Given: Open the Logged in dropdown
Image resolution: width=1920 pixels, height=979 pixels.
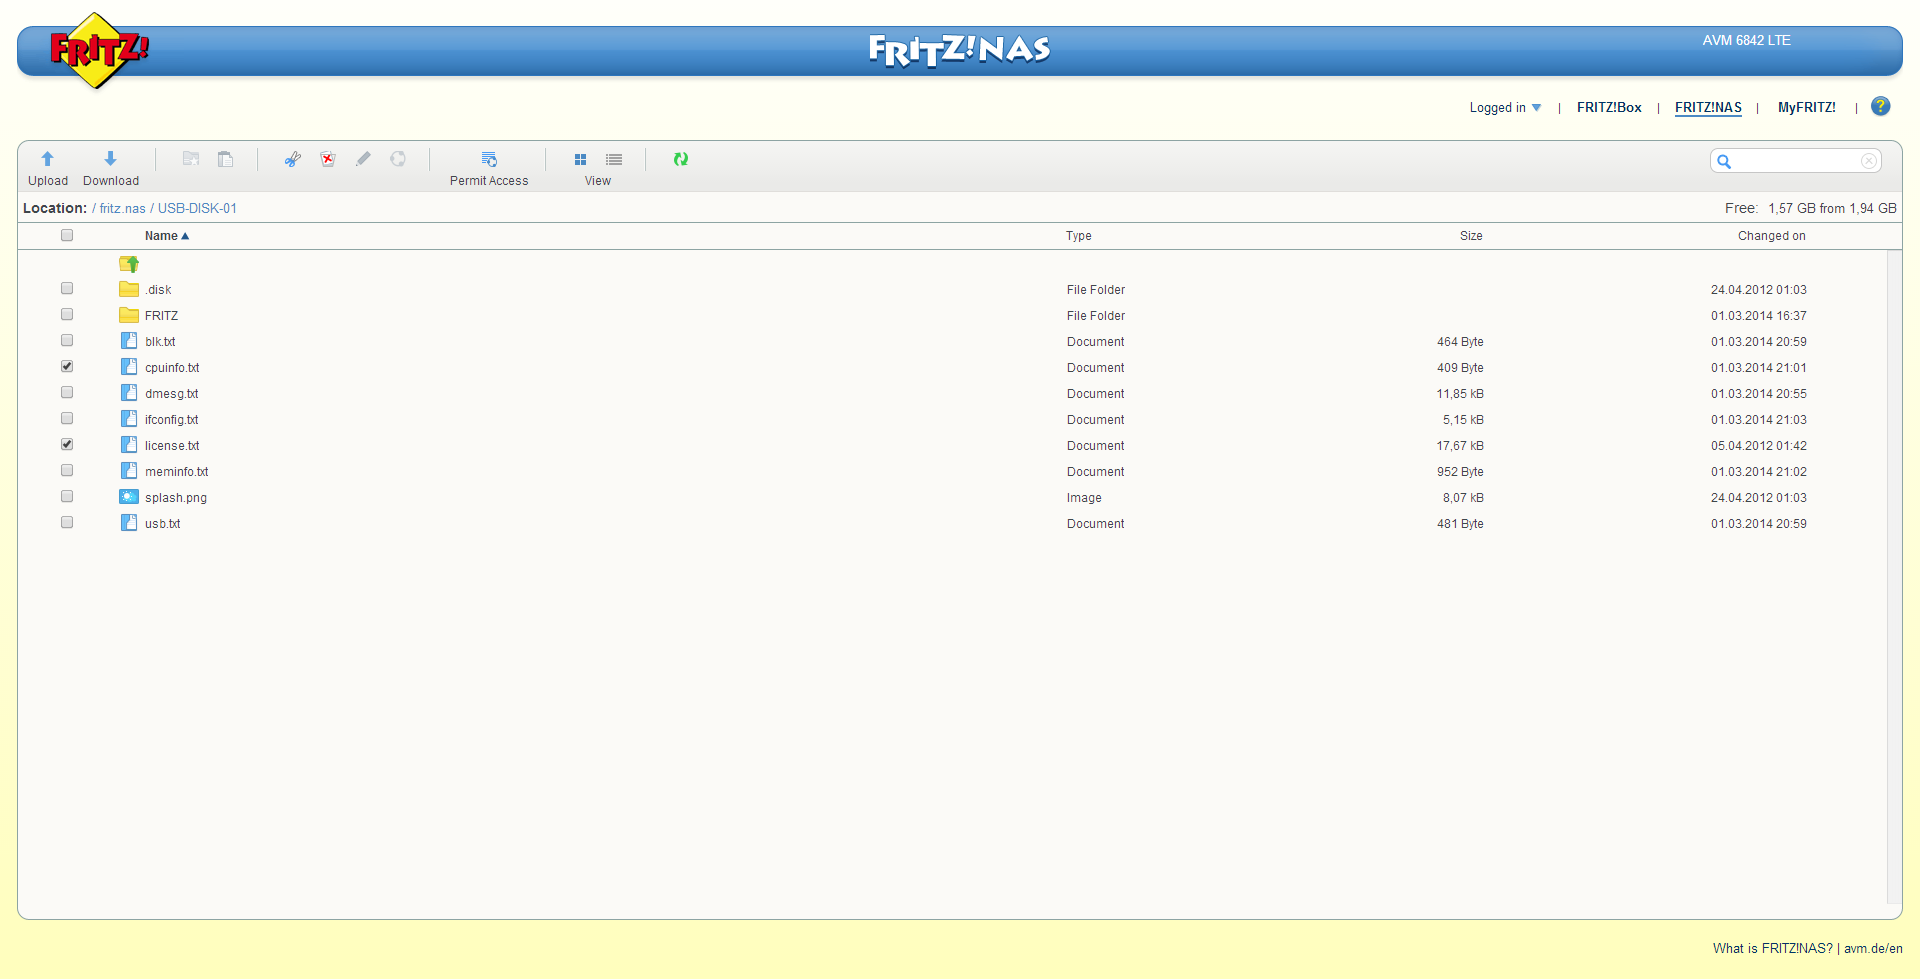Looking at the screenshot, I should click(x=1505, y=108).
